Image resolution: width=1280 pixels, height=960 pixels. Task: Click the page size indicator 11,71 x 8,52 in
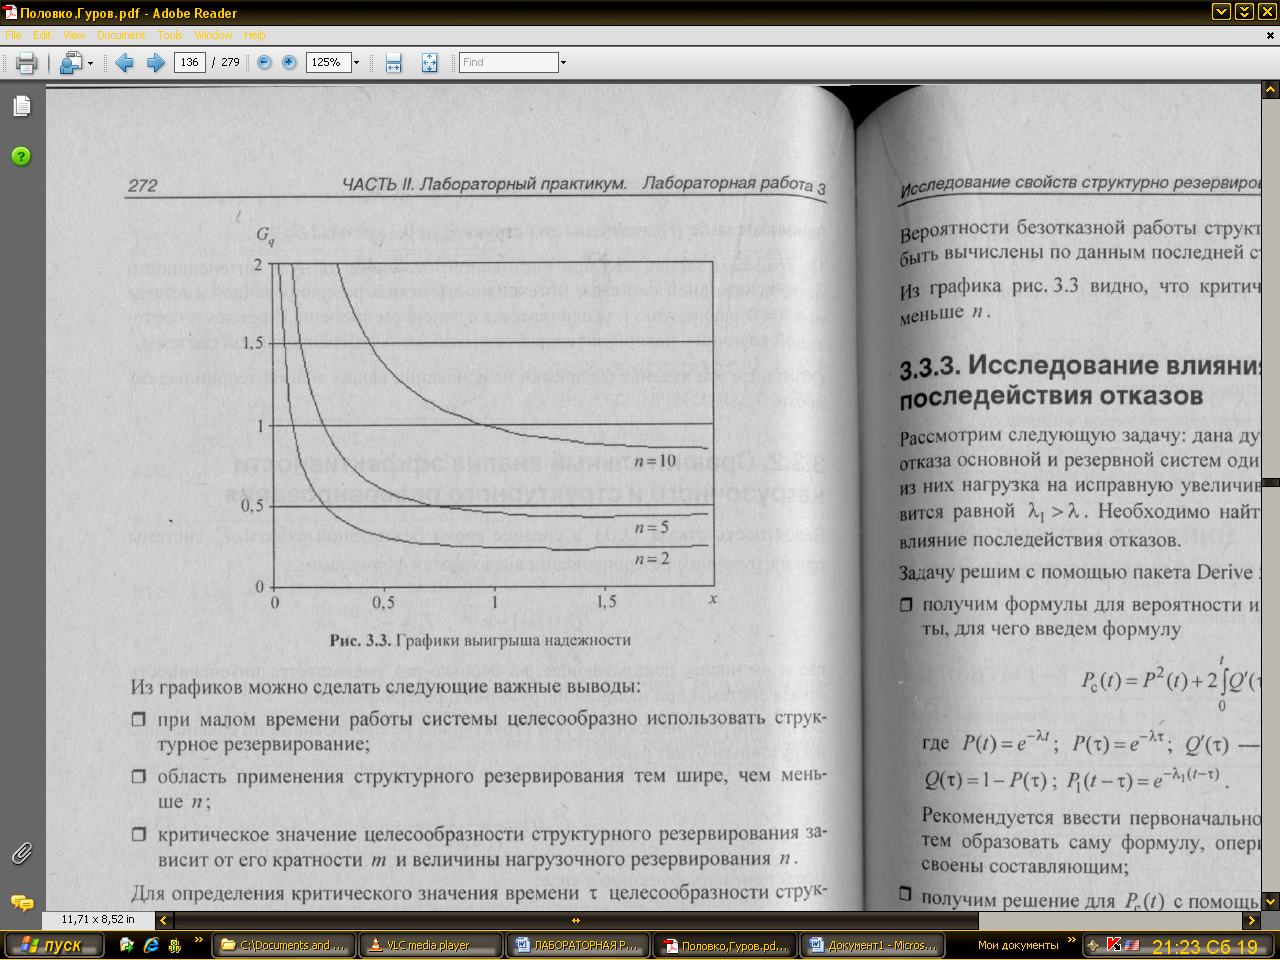tap(98, 919)
